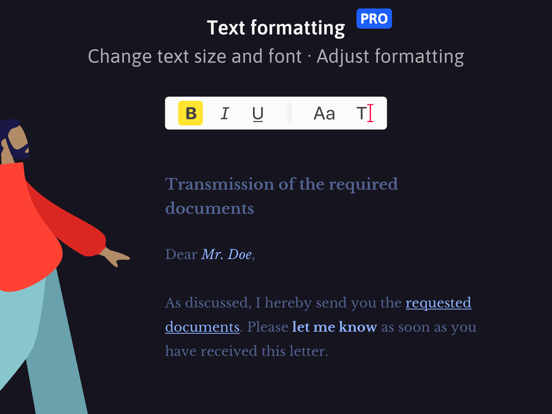This screenshot has height=414, width=552.
Task: Click the underlined 'documents' text
Action: [x=202, y=327]
